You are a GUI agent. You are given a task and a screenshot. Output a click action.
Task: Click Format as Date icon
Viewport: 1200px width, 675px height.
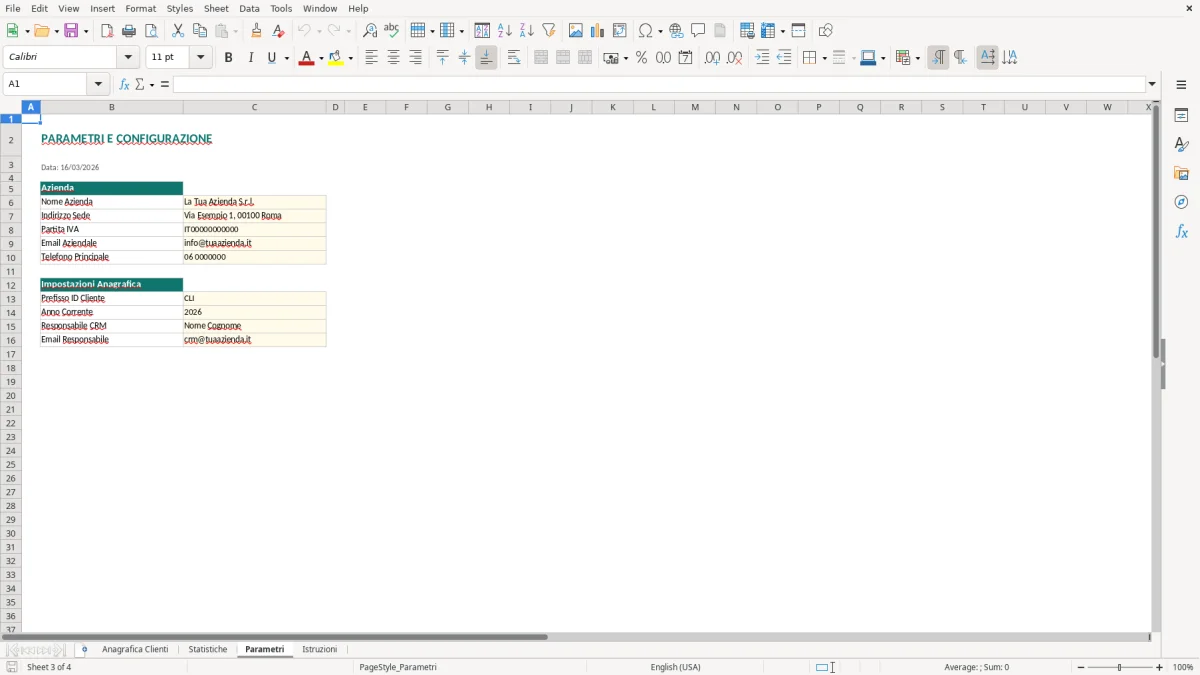tap(686, 58)
